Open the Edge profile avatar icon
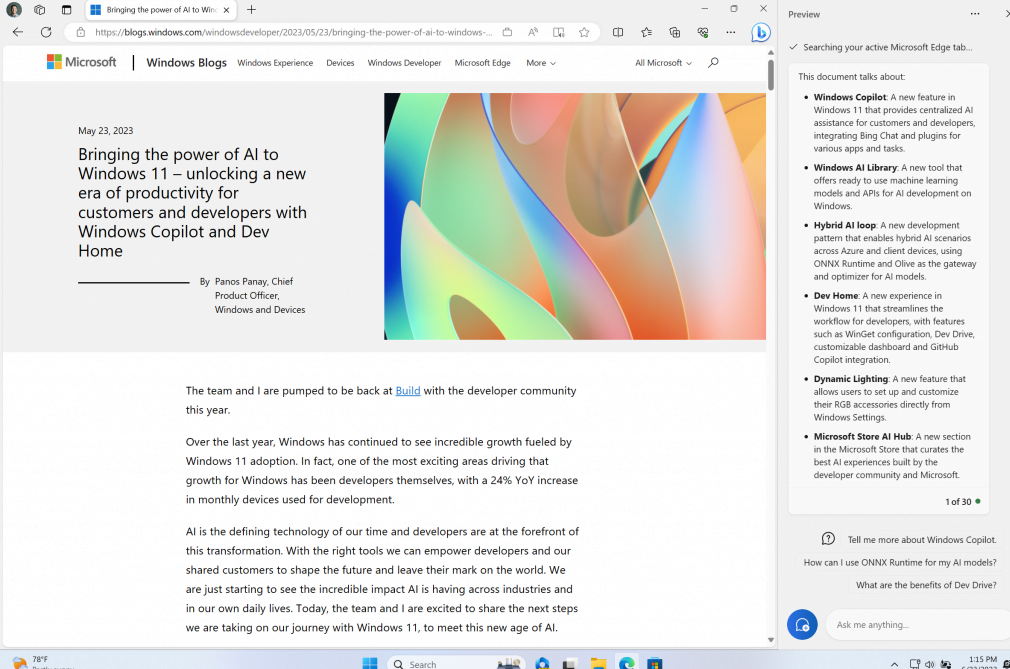The image size is (1010, 669). point(14,10)
